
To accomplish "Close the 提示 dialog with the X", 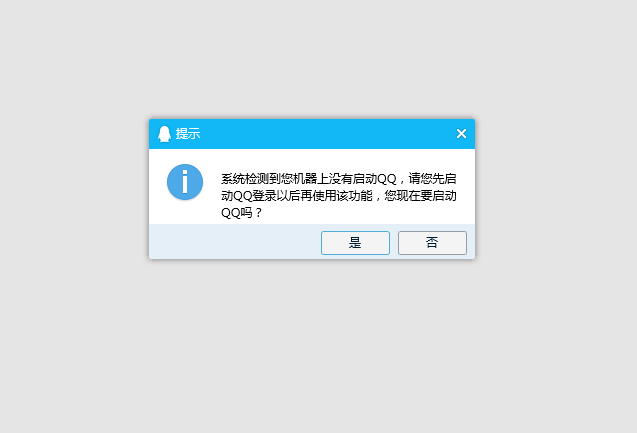I will (461, 134).
